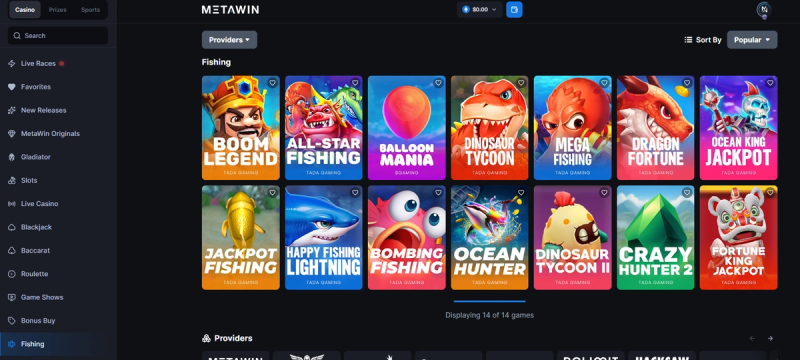Viewport: 800px width, 360px height.
Task: Open the wallet with the blue button
Action: (514, 10)
